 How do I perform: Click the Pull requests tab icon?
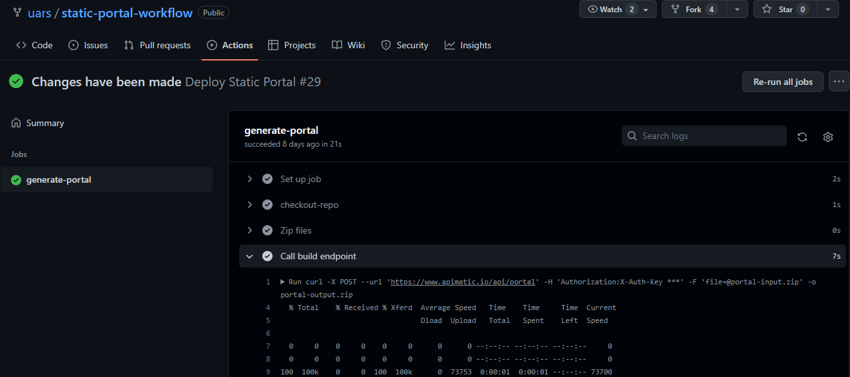(128, 45)
